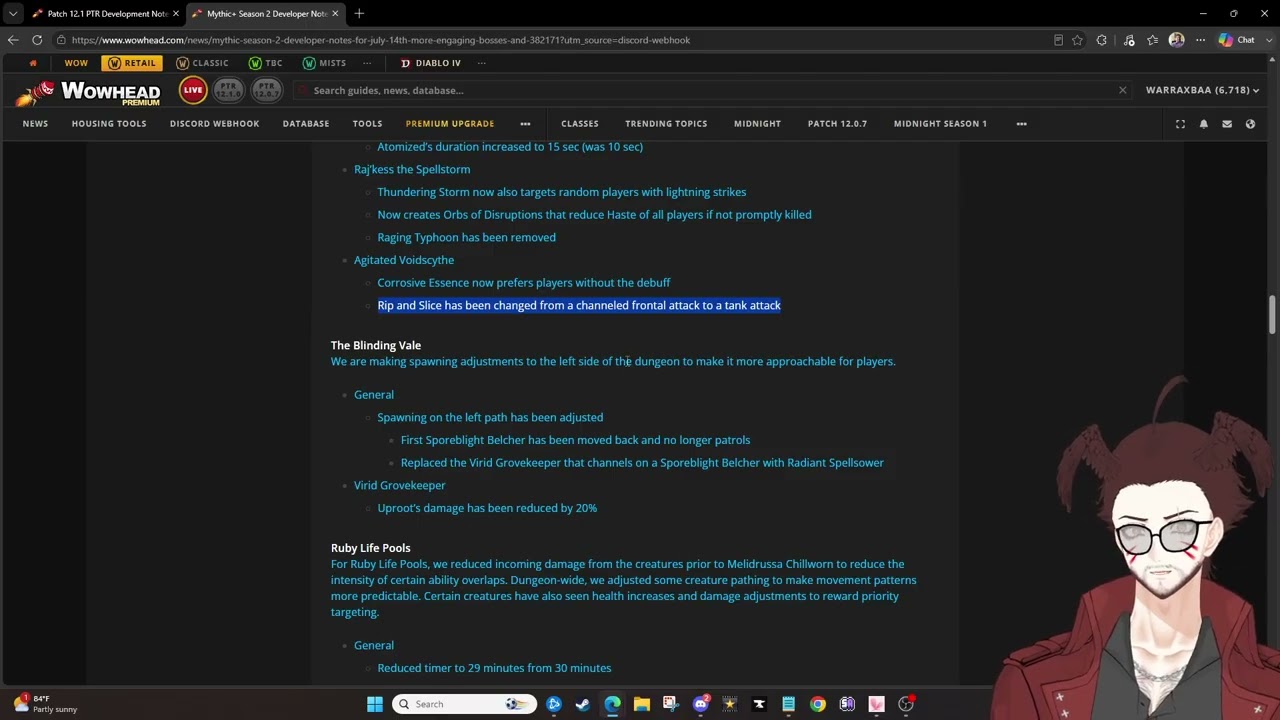Click the Windows taskbar Search box
The height and width of the screenshot is (720, 1280).
(462, 704)
